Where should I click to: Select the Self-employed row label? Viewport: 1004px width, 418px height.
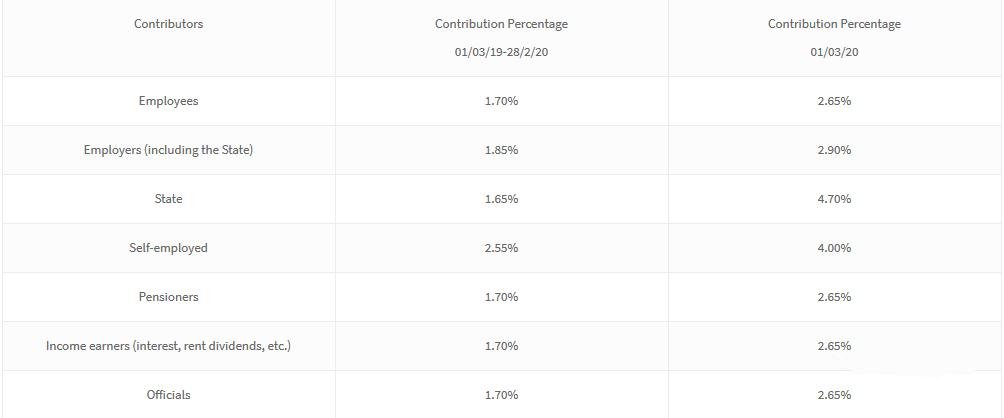[168, 248]
